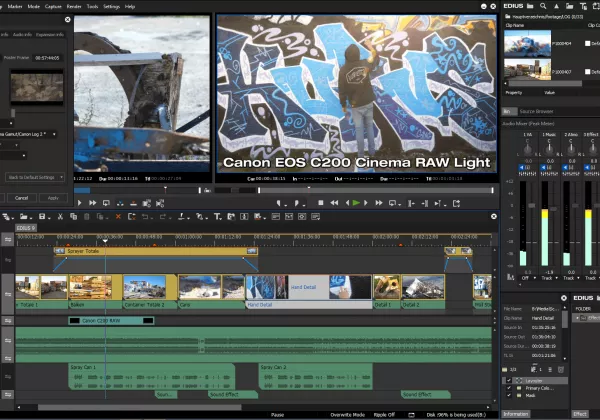Toggle the Primary Color Correction checkbox
The width and height of the screenshot is (600, 420).
click(x=509, y=388)
